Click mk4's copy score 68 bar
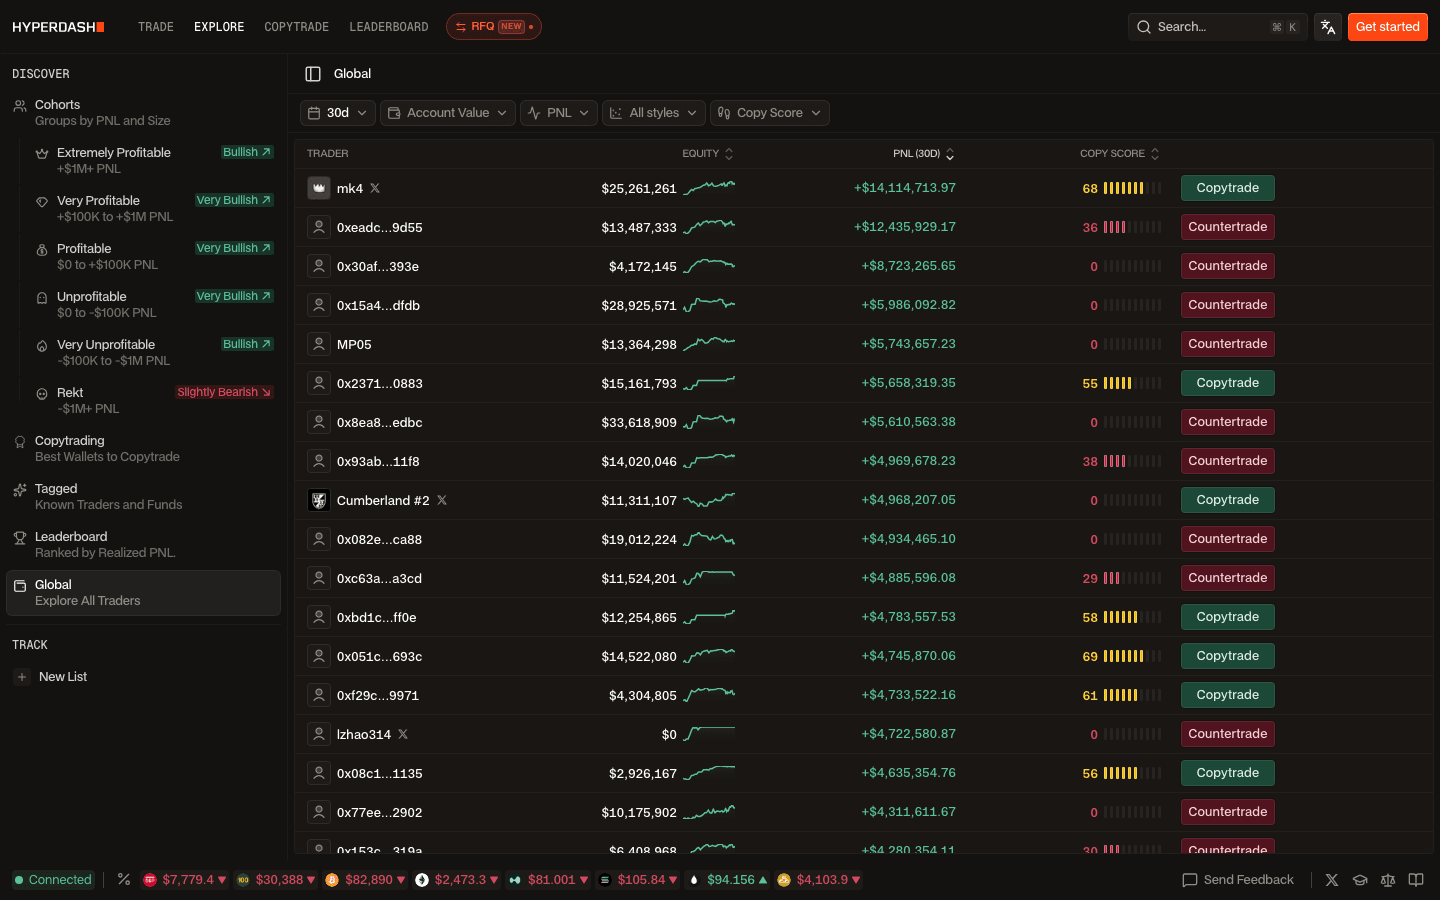1440x900 pixels. [x=1132, y=188]
